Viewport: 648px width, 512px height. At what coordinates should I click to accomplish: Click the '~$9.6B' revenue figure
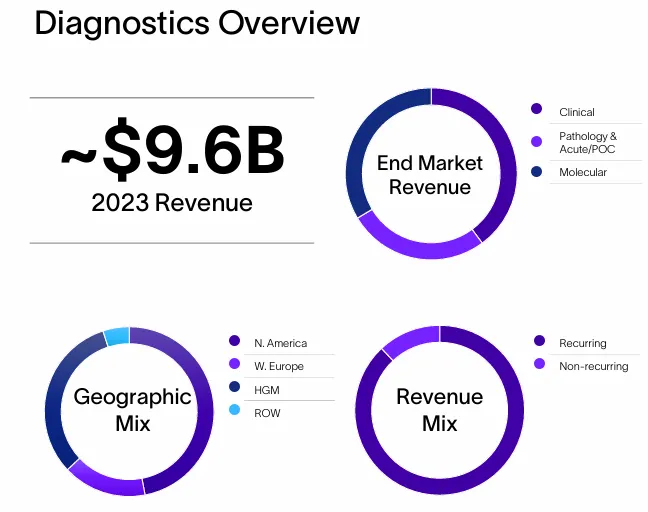pos(173,149)
